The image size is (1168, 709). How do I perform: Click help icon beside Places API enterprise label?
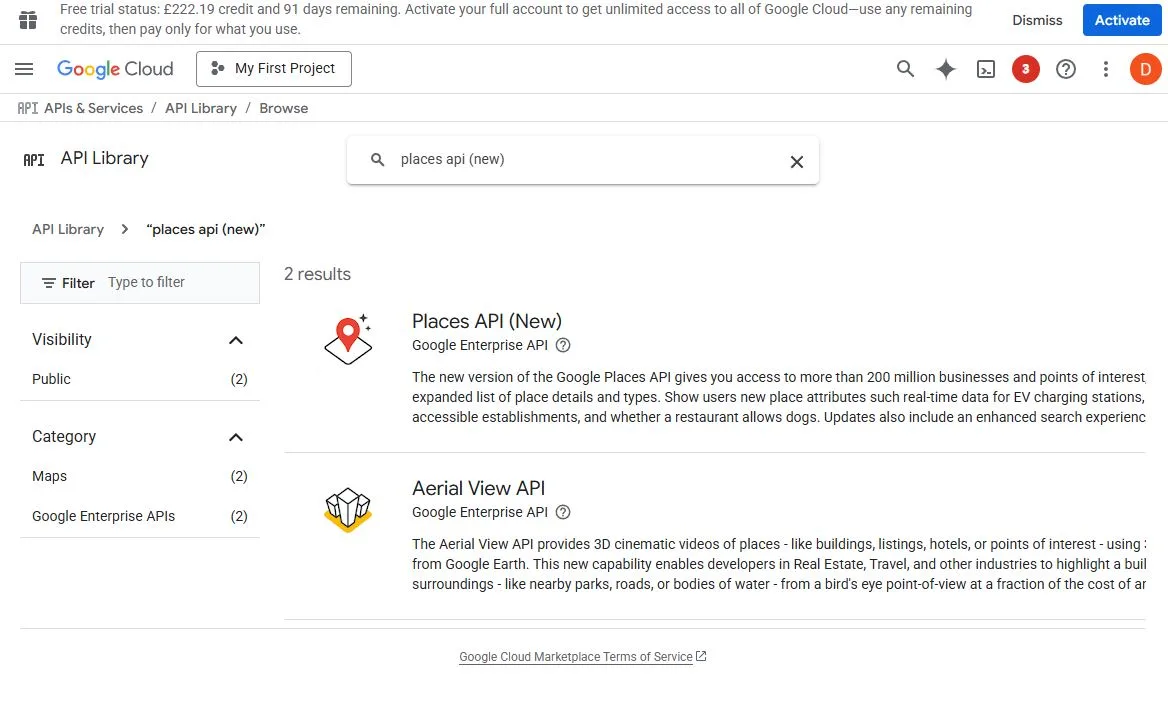[x=563, y=345]
